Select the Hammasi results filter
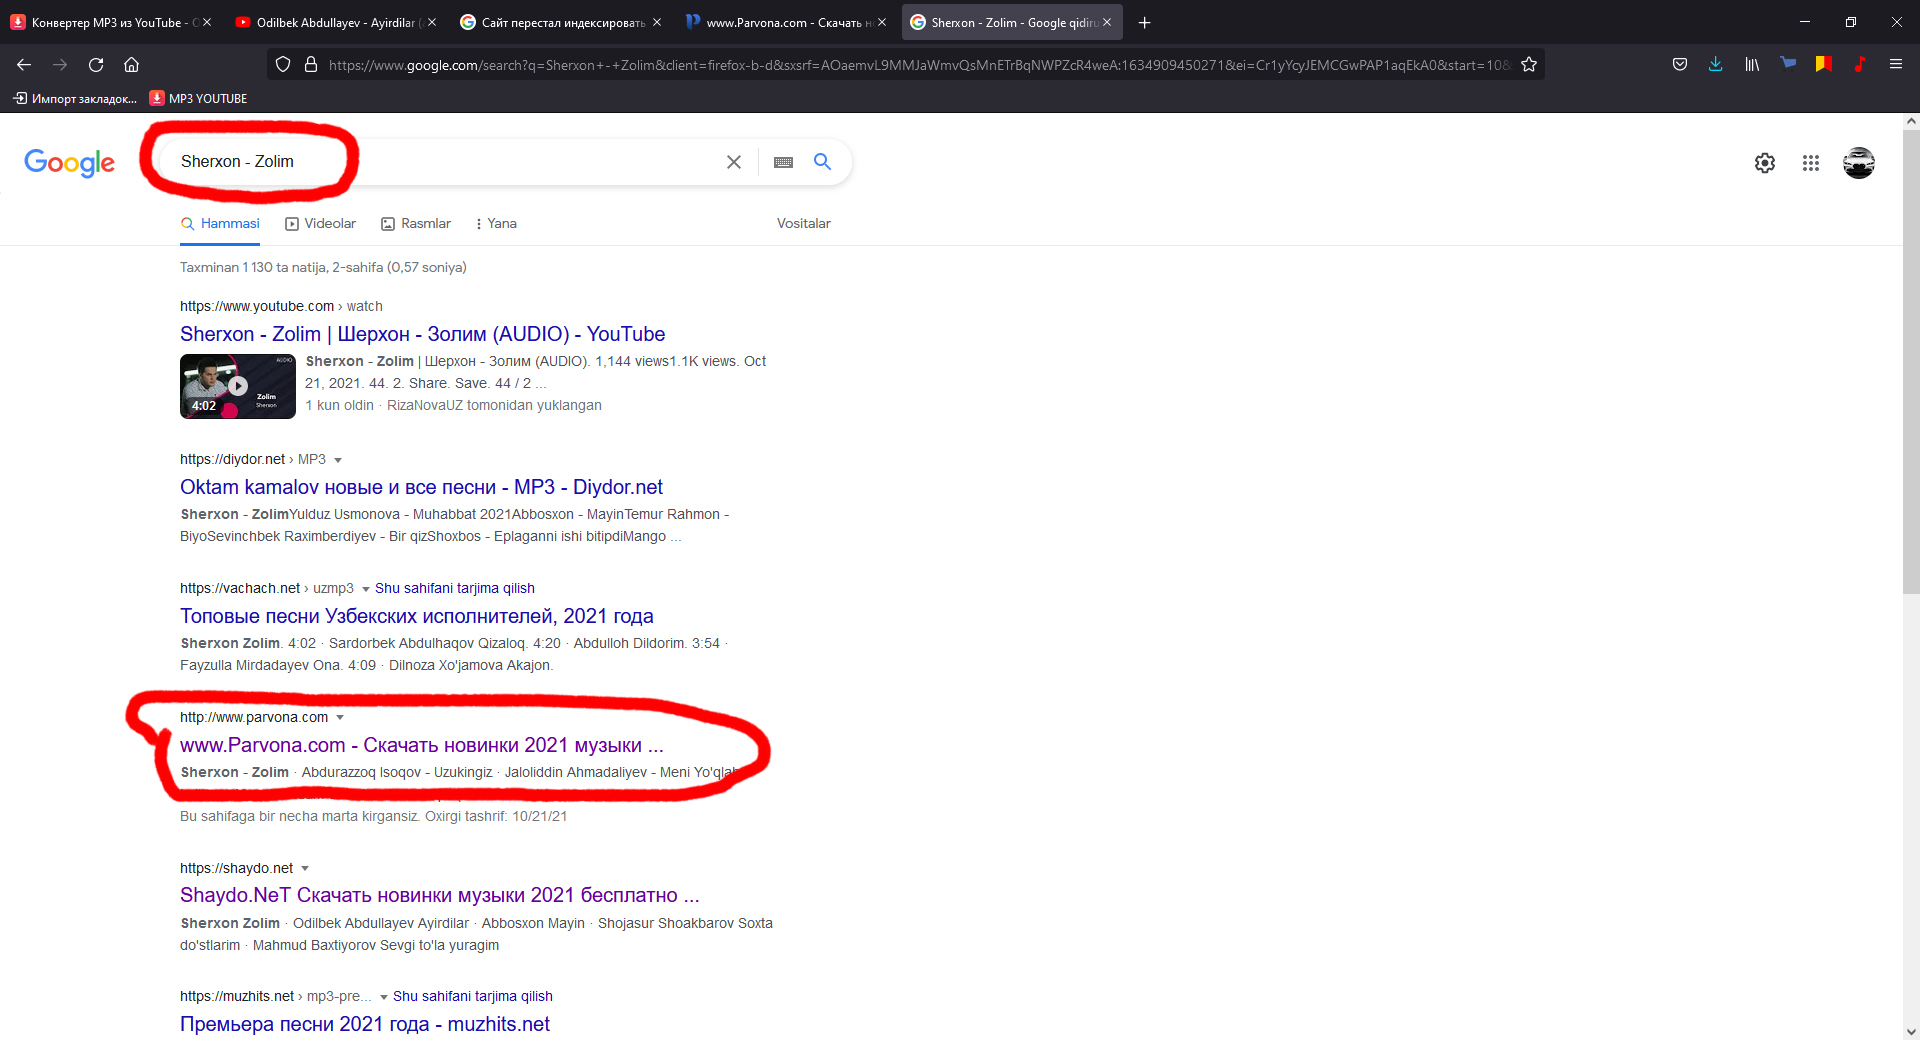Image resolution: width=1920 pixels, height=1040 pixels. click(220, 223)
